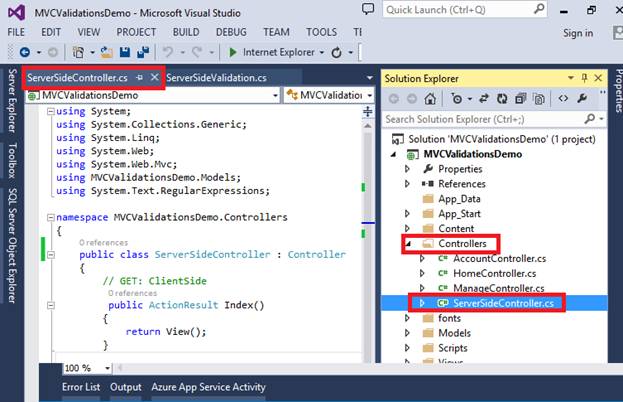Expand the App_Start folder node
The image size is (623, 402).
[x=407, y=213]
